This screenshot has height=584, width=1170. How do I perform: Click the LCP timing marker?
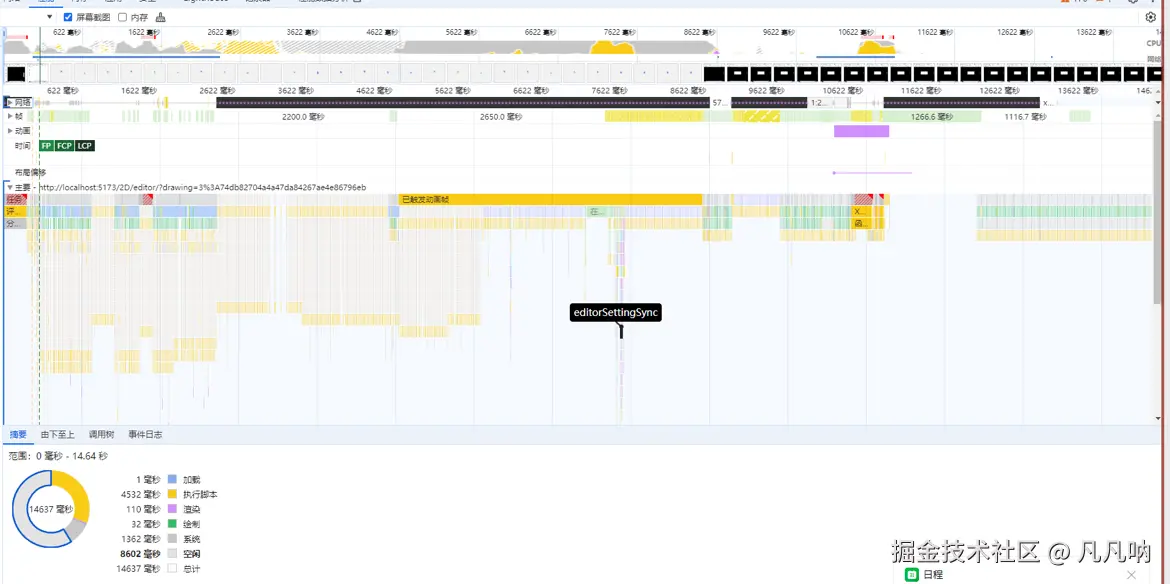(84, 146)
